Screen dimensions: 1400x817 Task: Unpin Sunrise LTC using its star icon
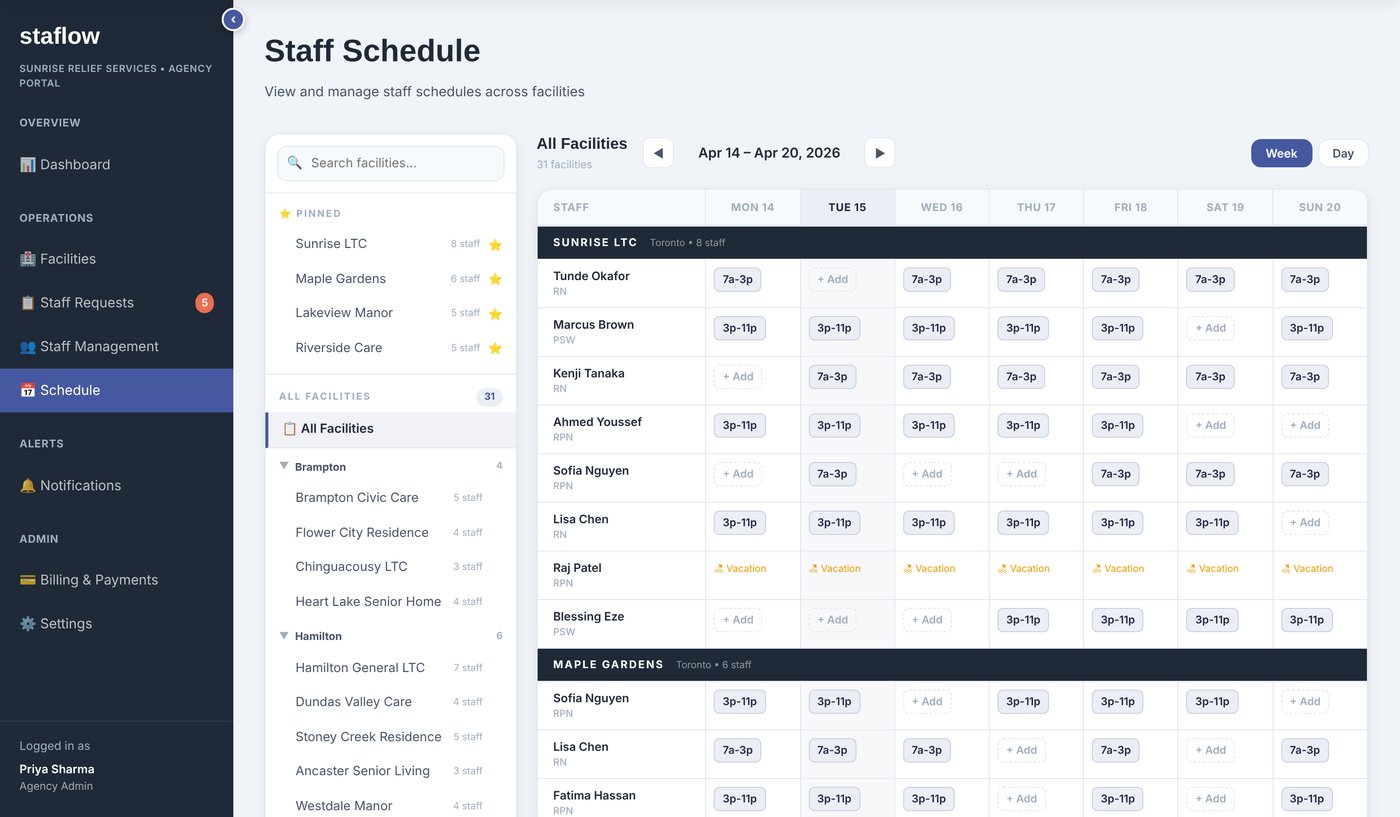(x=495, y=244)
